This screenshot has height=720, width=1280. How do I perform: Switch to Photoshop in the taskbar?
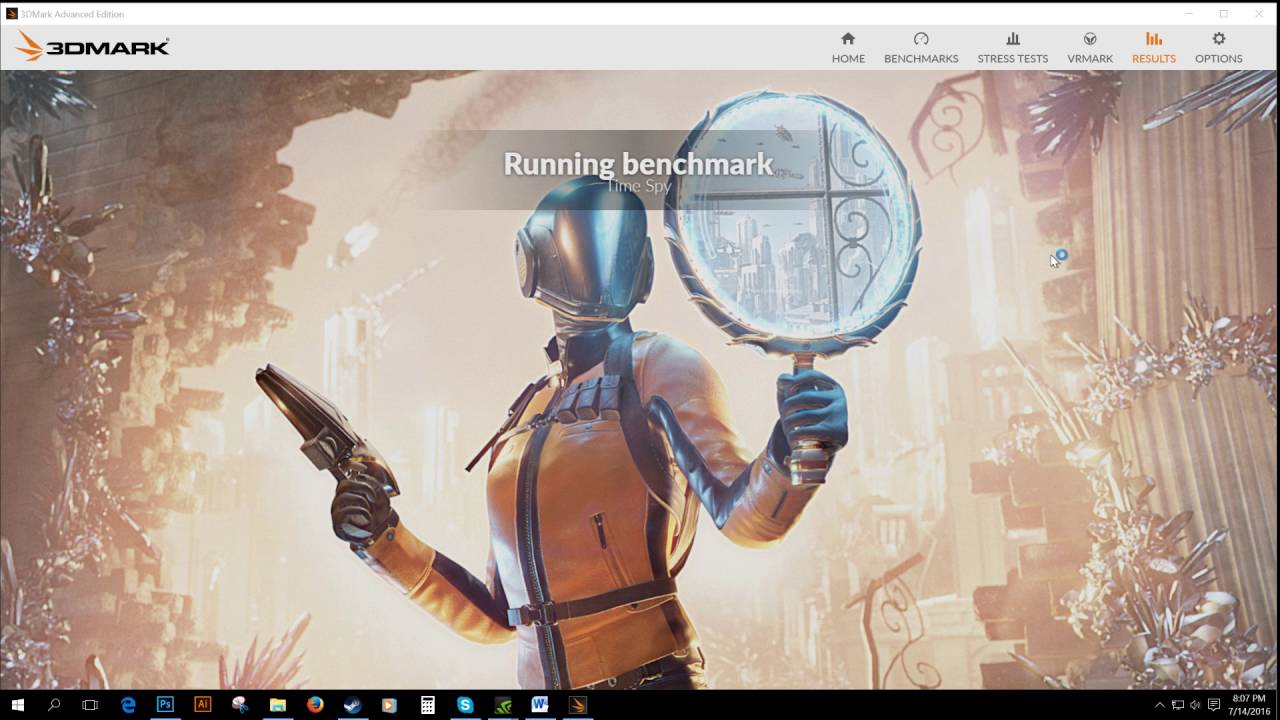point(165,705)
